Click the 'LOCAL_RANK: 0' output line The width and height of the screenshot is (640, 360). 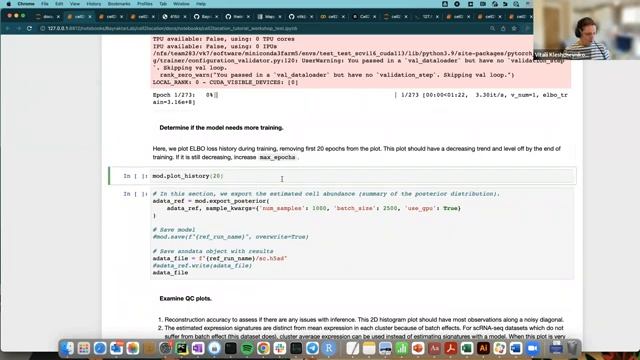(x=225, y=82)
